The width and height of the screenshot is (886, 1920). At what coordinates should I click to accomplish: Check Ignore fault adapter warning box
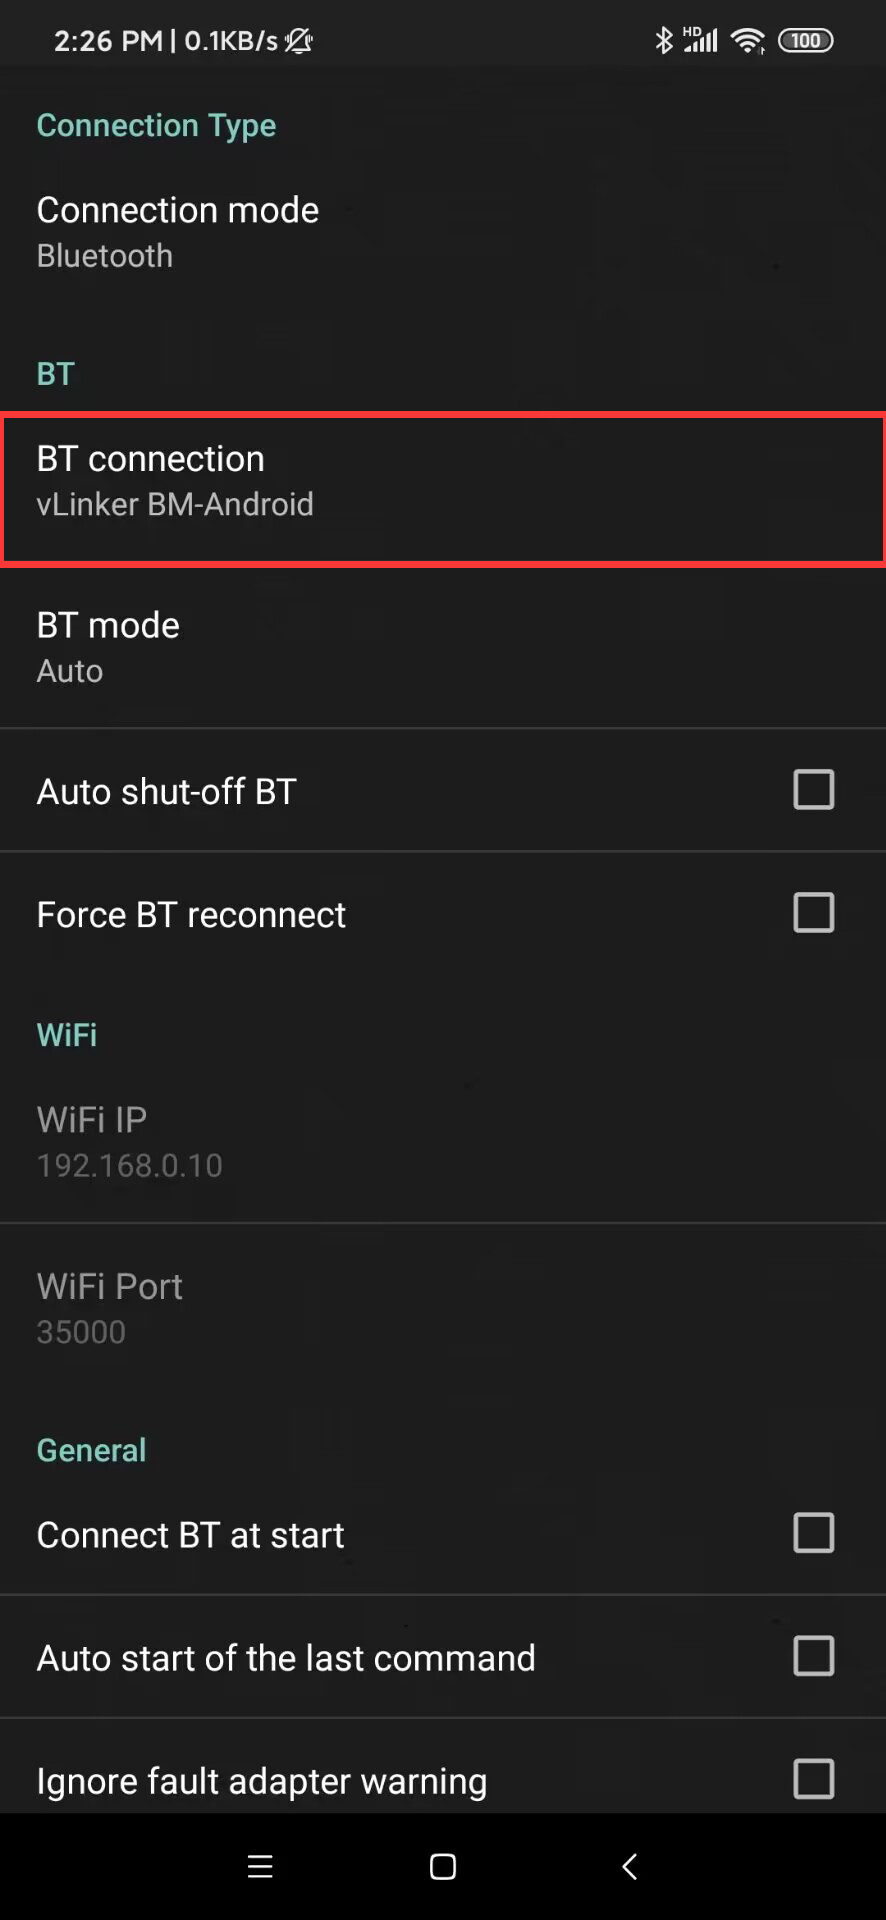[814, 1779]
